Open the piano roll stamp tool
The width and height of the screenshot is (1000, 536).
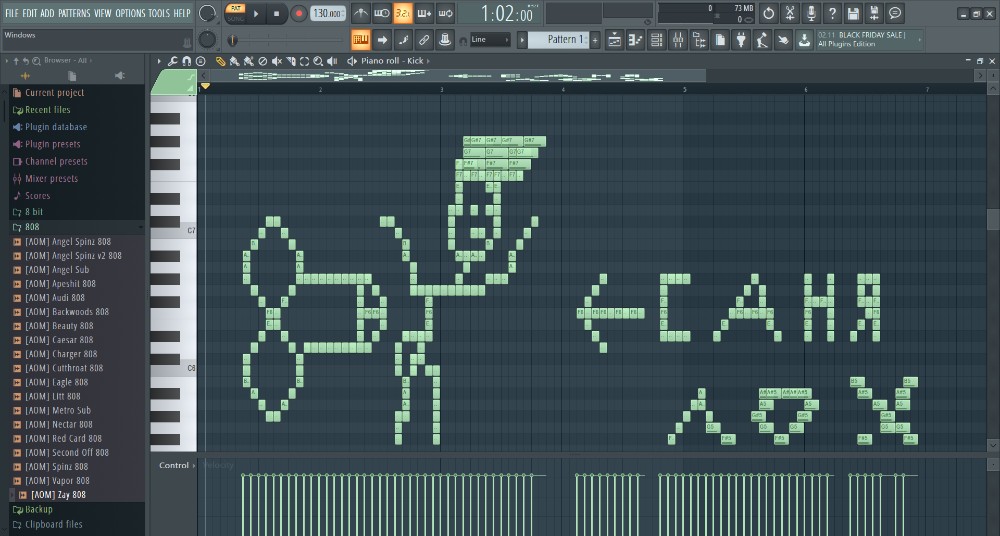(x=200, y=61)
